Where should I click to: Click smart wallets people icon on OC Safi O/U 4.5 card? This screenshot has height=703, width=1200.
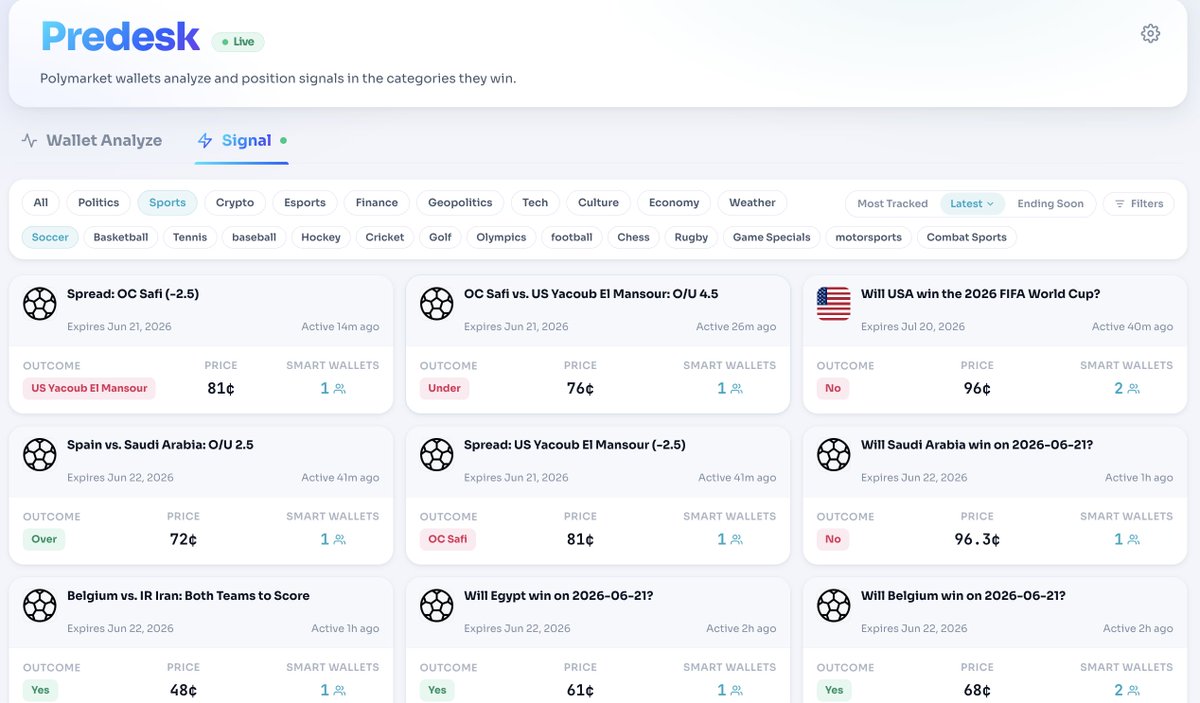tap(736, 389)
